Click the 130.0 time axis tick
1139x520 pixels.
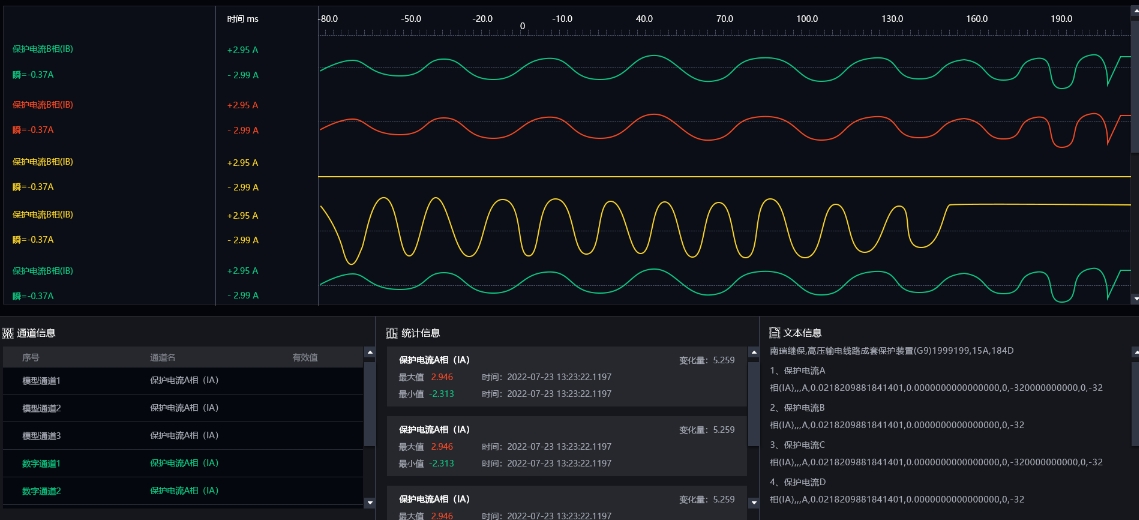(x=892, y=19)
